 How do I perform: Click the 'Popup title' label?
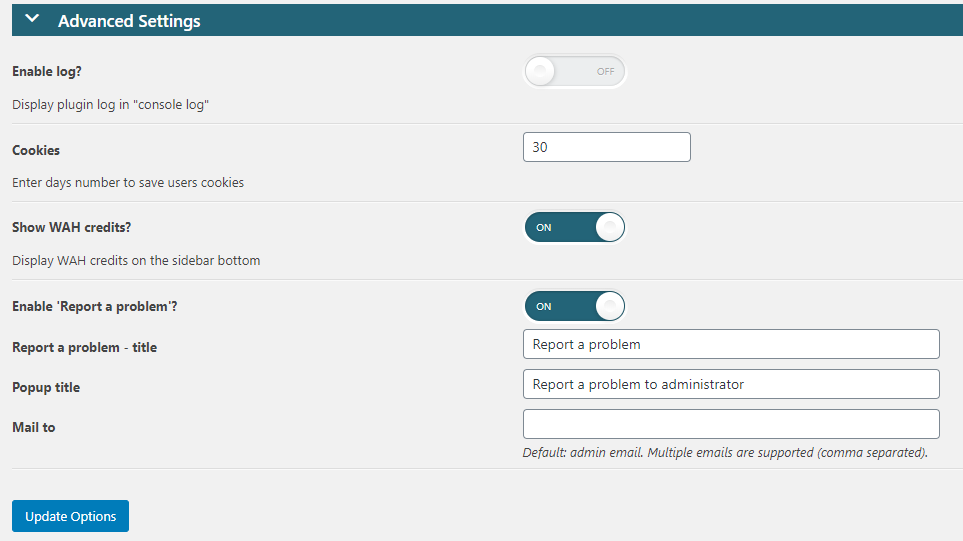pyautogui.click(x=46, y=387)
